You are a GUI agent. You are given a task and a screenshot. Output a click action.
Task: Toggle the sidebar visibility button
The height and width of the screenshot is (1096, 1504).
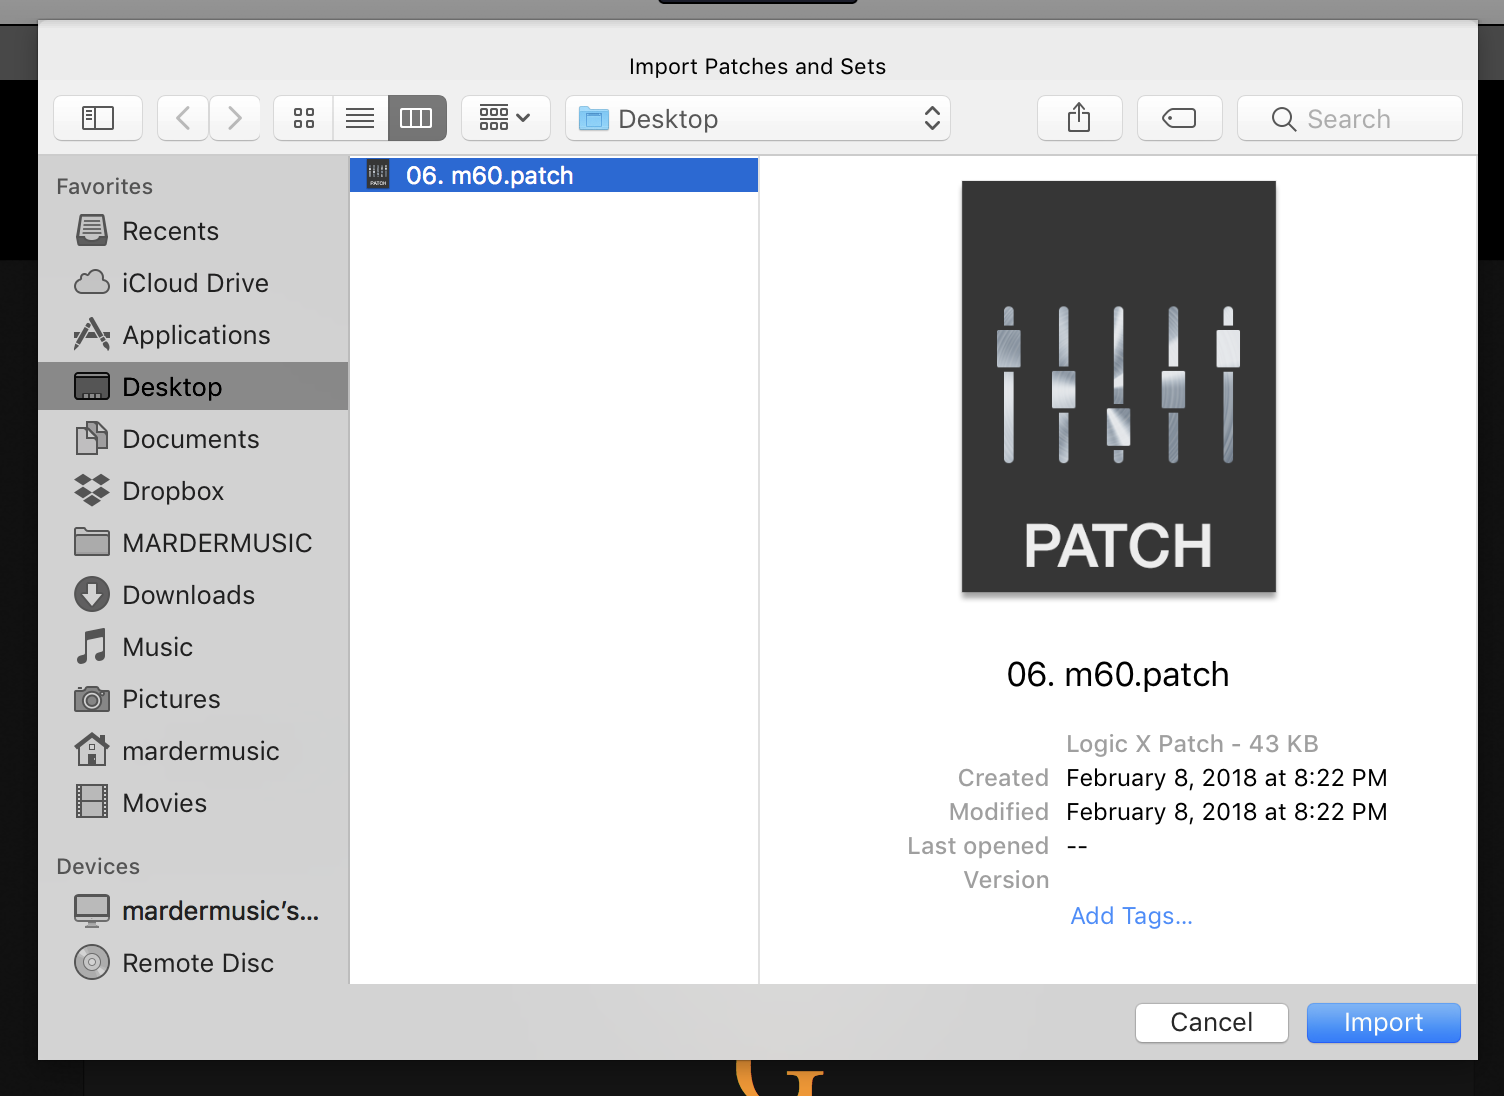point(98,119)
